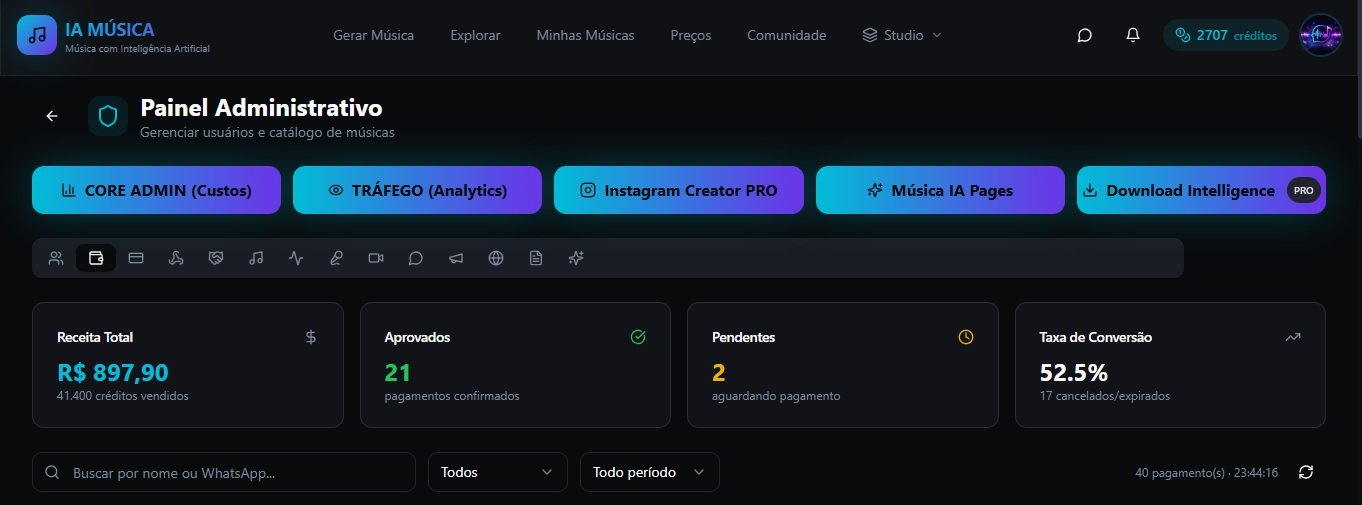The width and height of the screenshot is (1362, 505).
Task: Open the video camera tab icon
Action: point(376,258)
